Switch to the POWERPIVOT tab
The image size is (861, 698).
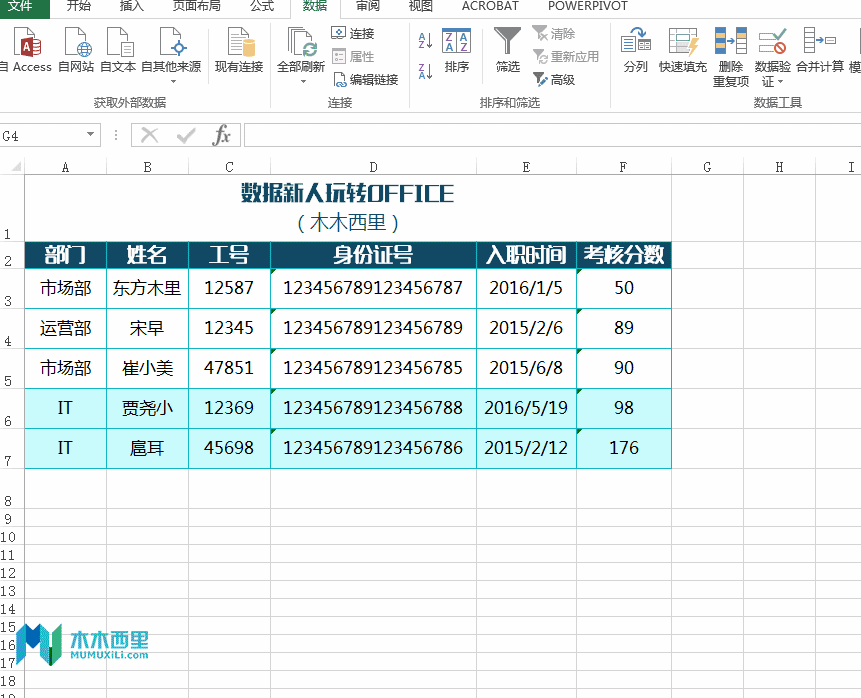click(x=588, y=7)
